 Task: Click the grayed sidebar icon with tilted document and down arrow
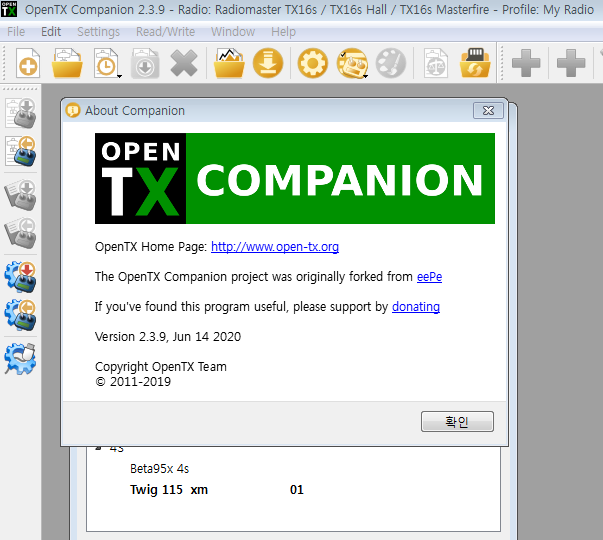tap(21, 195)
